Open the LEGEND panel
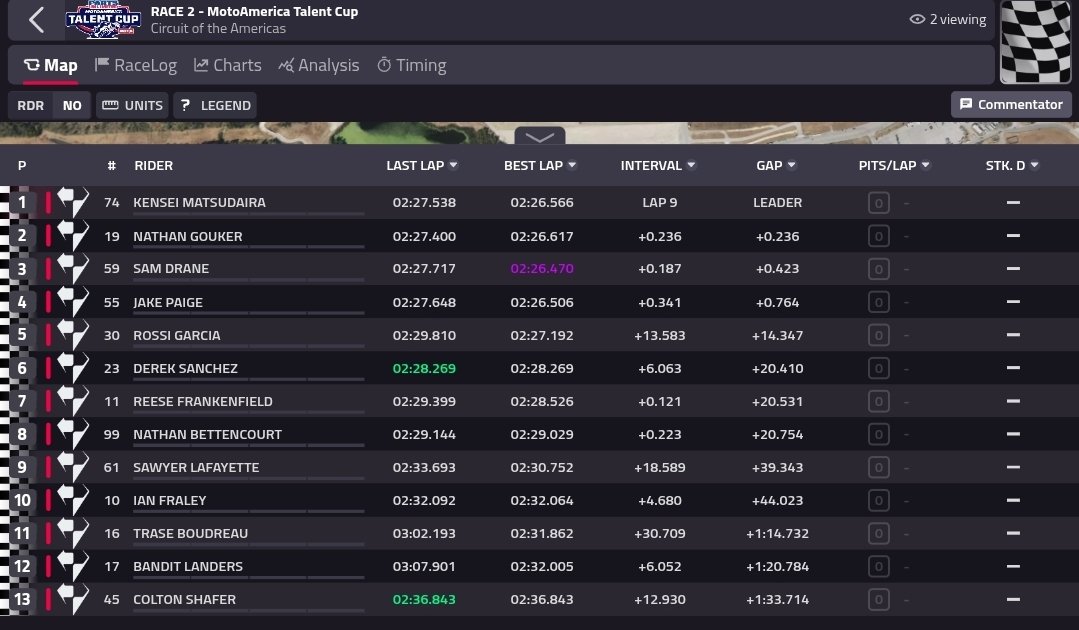The image size is (1079, 630). coord(215,104)
